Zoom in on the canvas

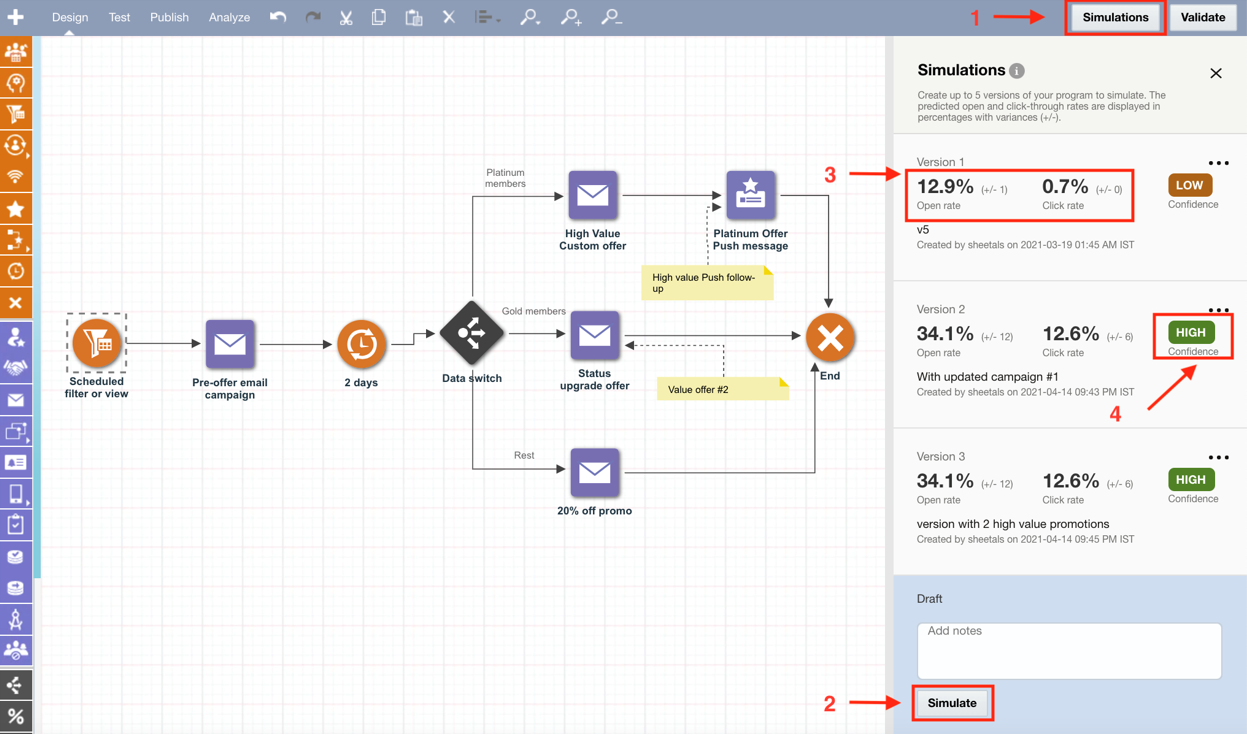(571, 17)
